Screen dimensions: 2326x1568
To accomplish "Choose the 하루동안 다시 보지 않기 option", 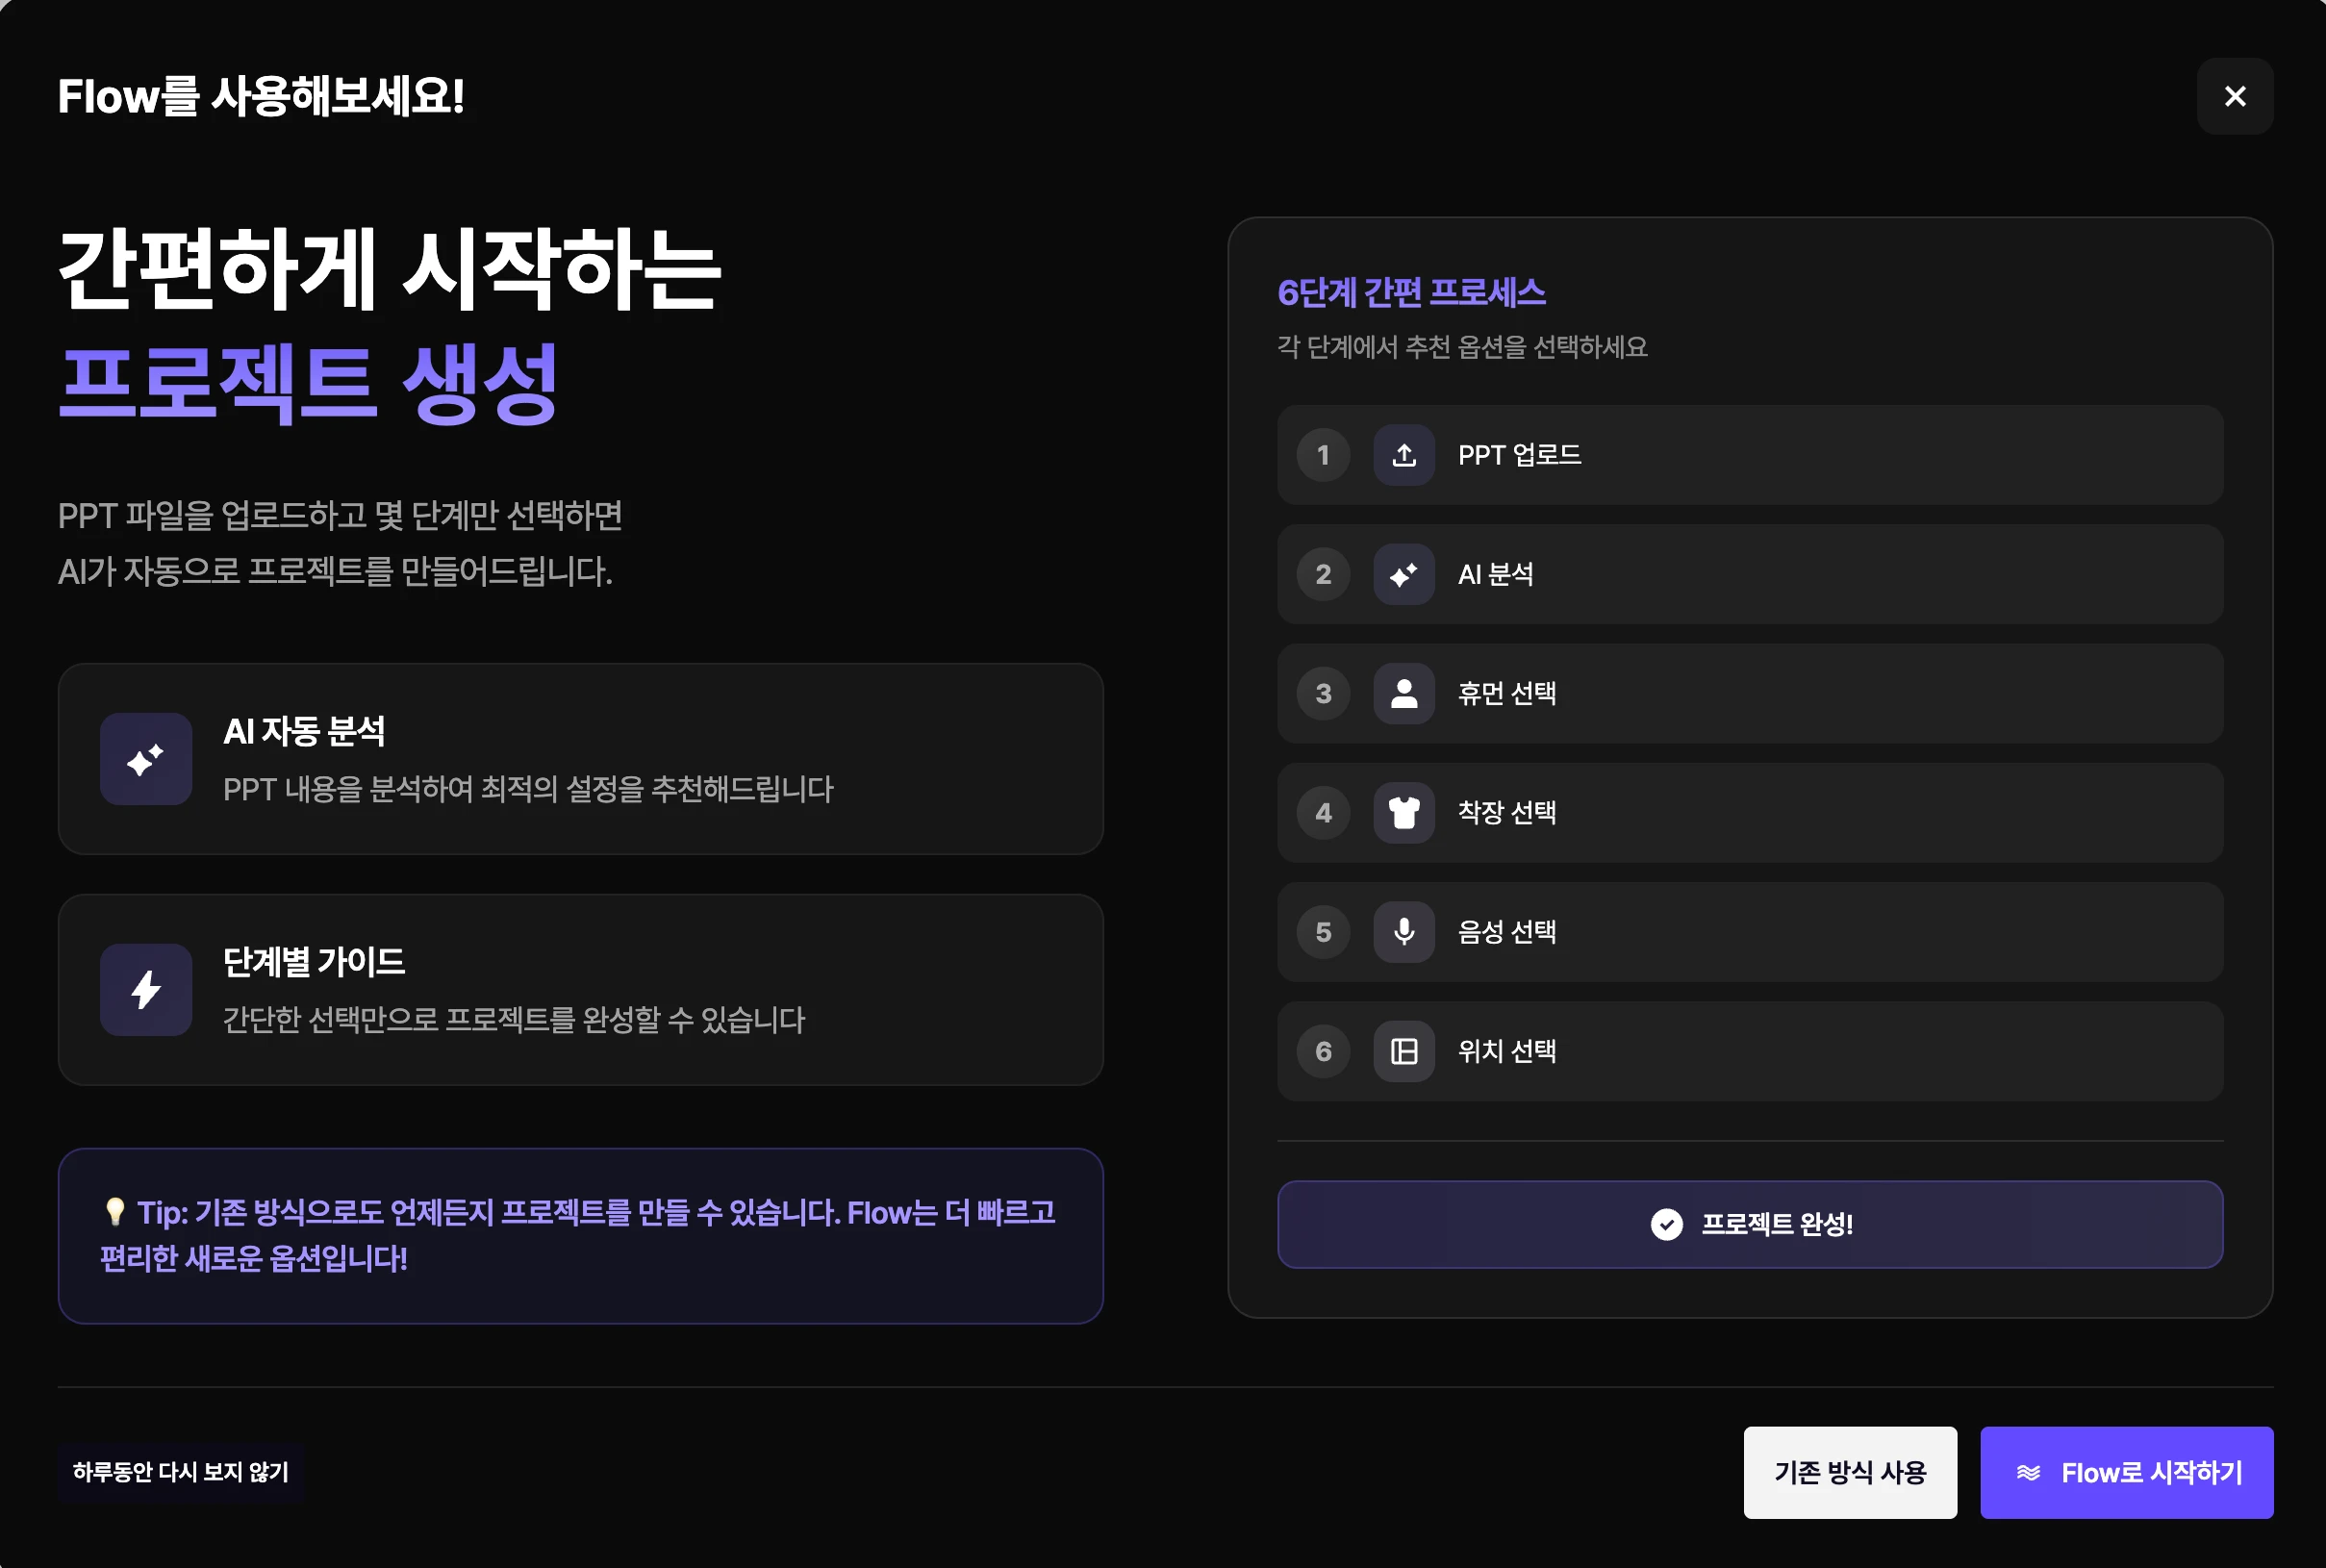I will [181, 1472].
